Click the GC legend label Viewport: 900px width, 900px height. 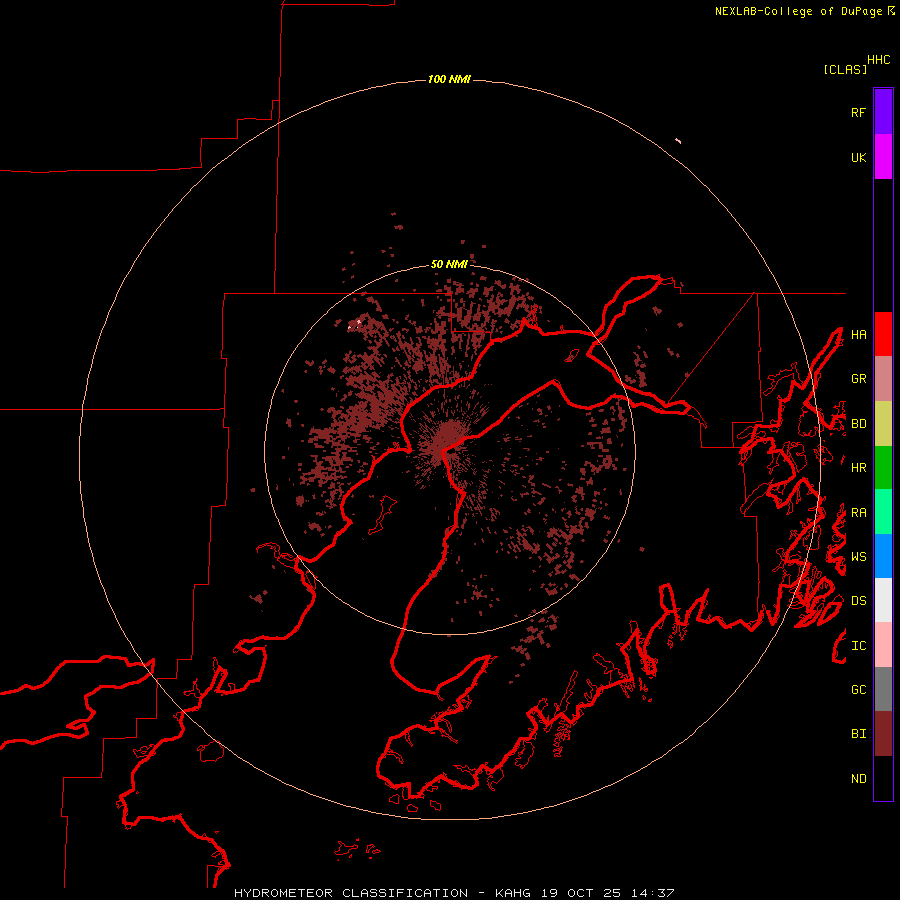click(858, 690)
